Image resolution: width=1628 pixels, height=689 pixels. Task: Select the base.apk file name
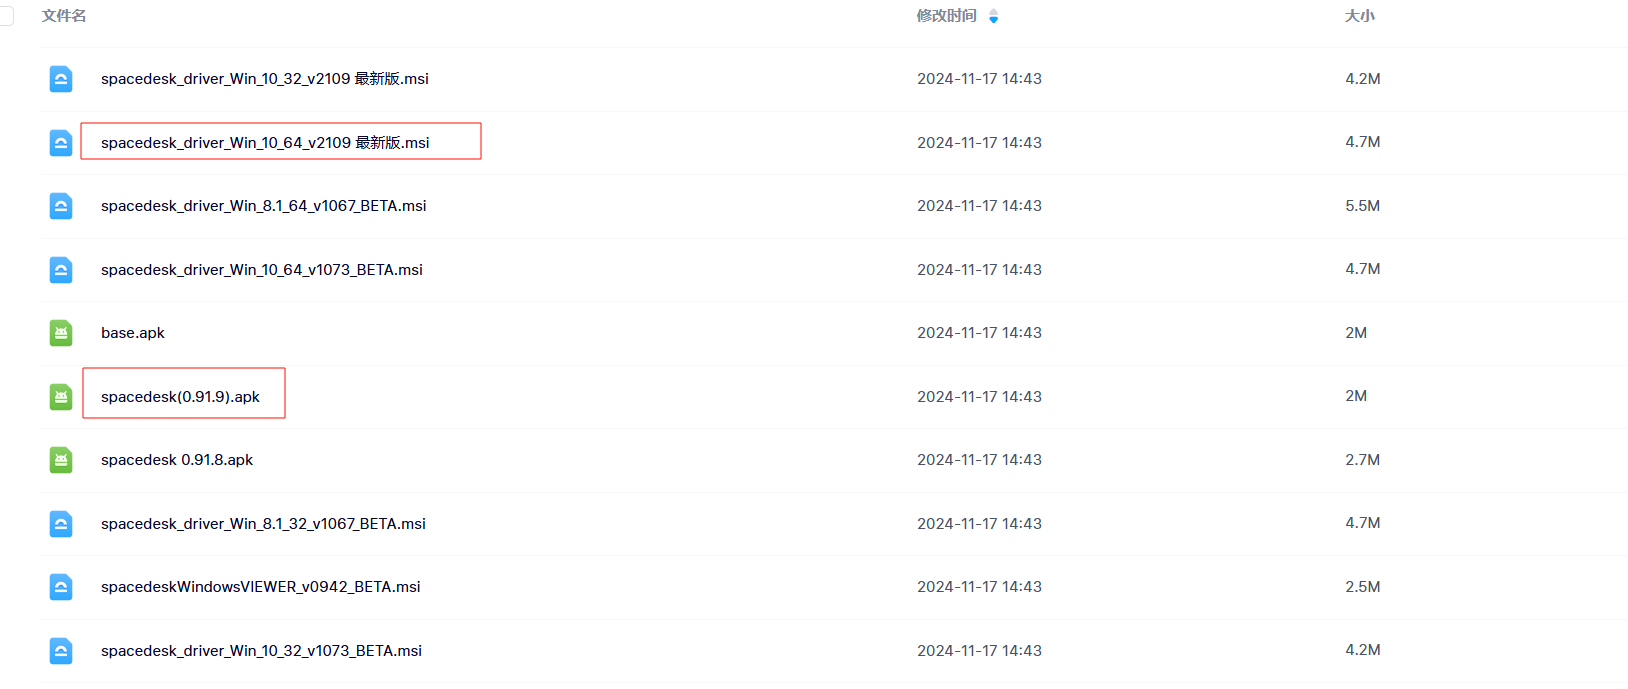coord(133,333)
